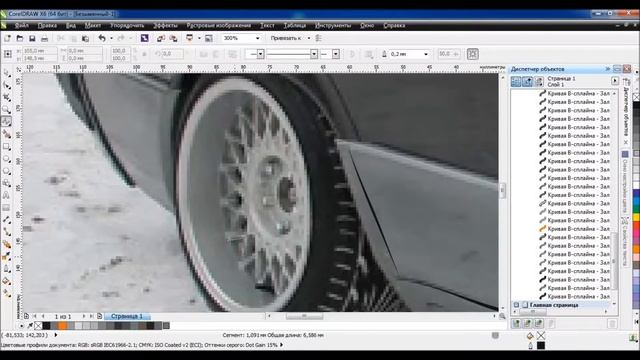Select the Shape tool

point(7,85)
